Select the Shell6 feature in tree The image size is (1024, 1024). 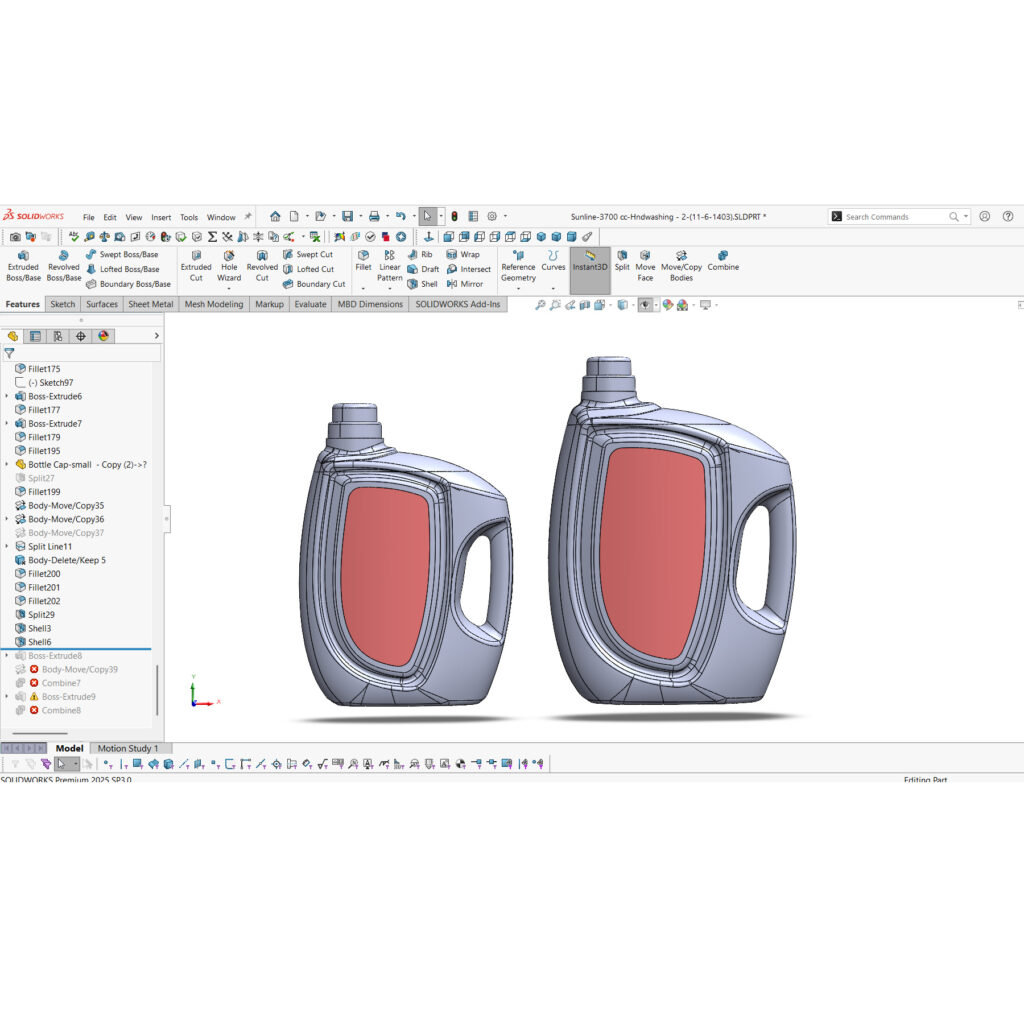tap(33, 642)
